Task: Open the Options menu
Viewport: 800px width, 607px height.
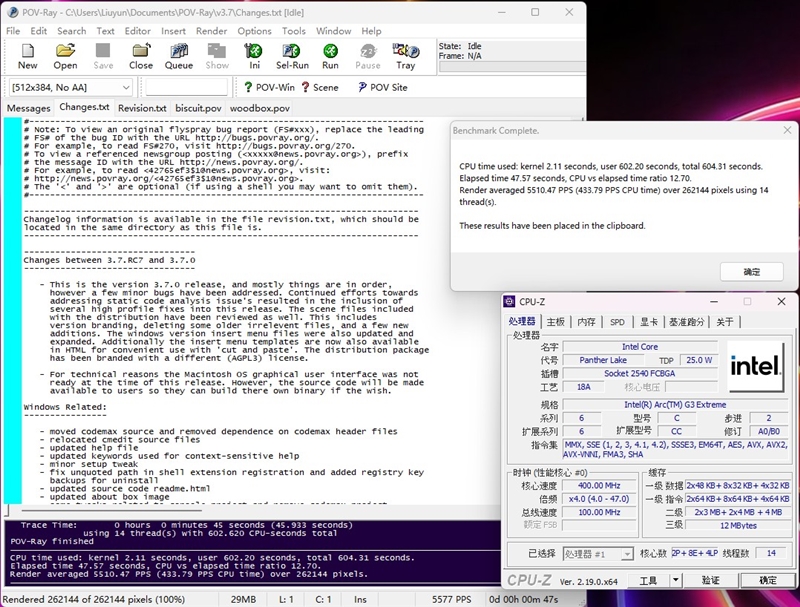Action: [254, 31]
